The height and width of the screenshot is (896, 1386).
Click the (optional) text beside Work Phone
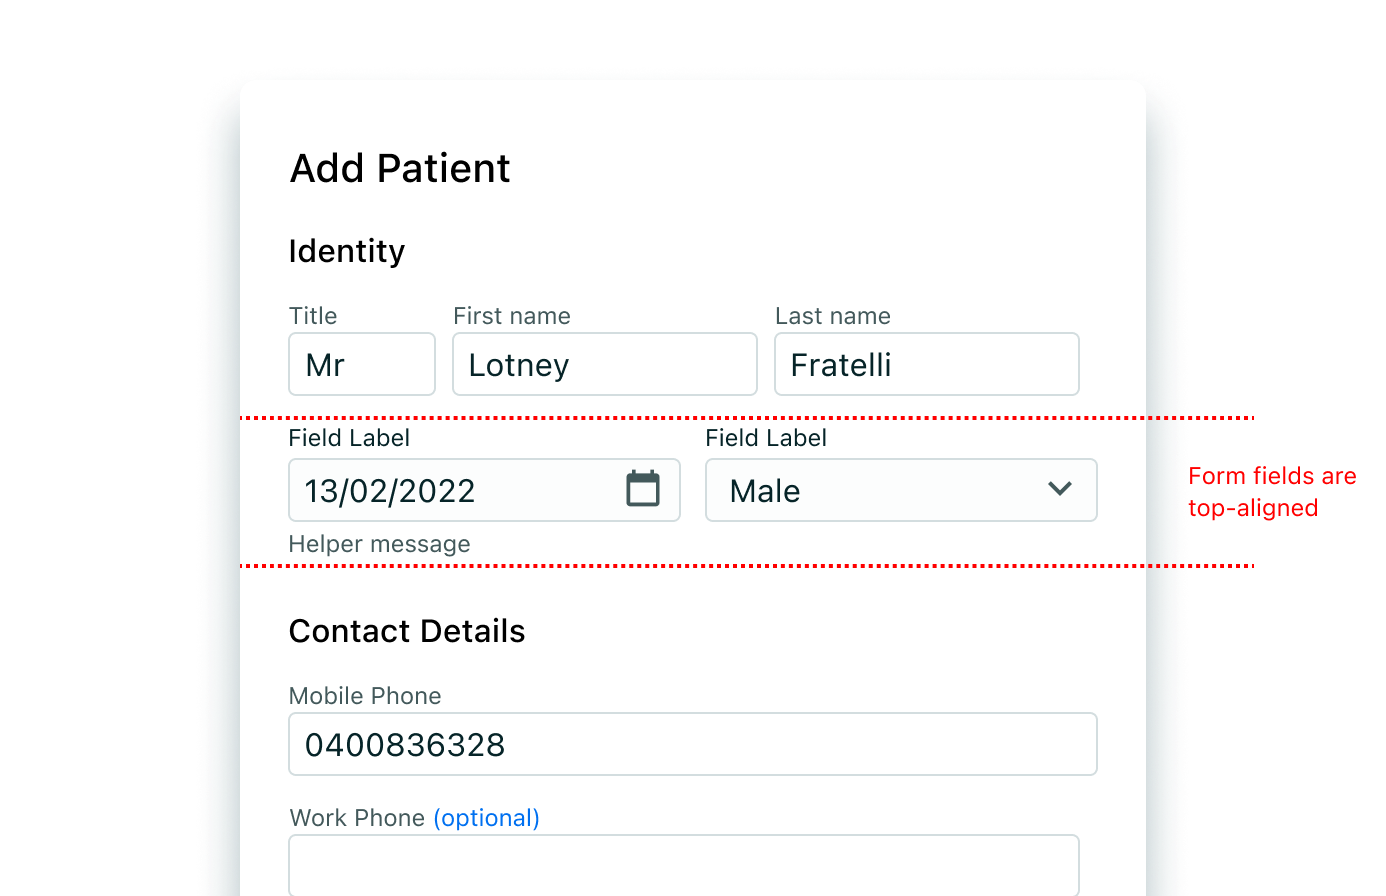coord(487,818)
